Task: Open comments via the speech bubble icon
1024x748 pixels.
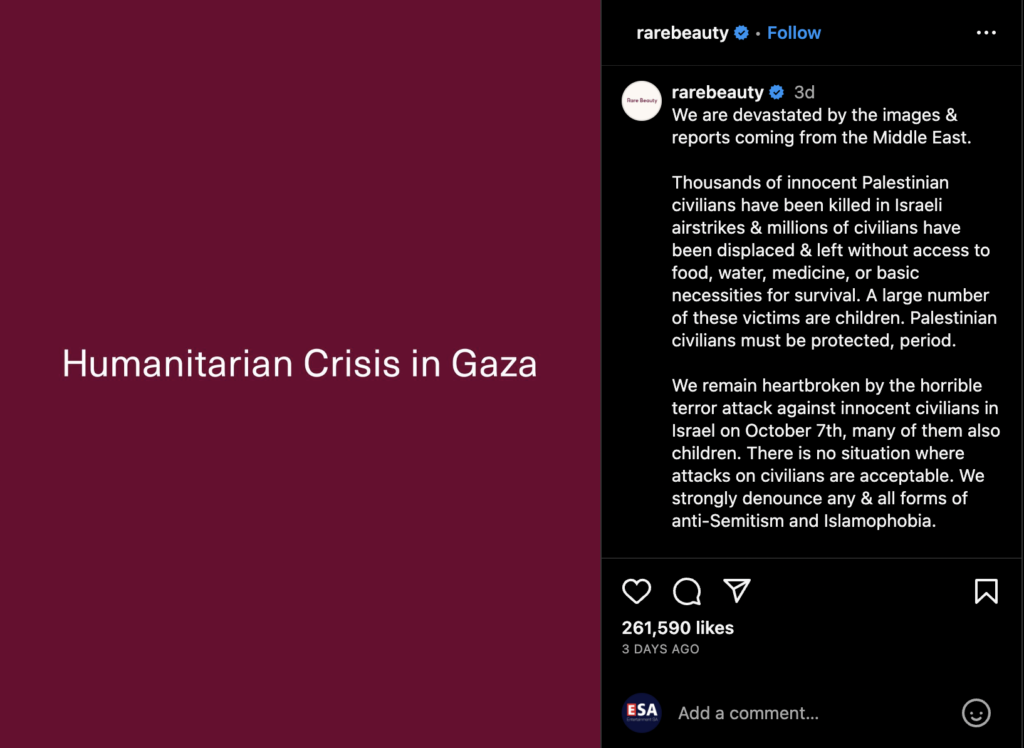Action: tap(687, 591)
